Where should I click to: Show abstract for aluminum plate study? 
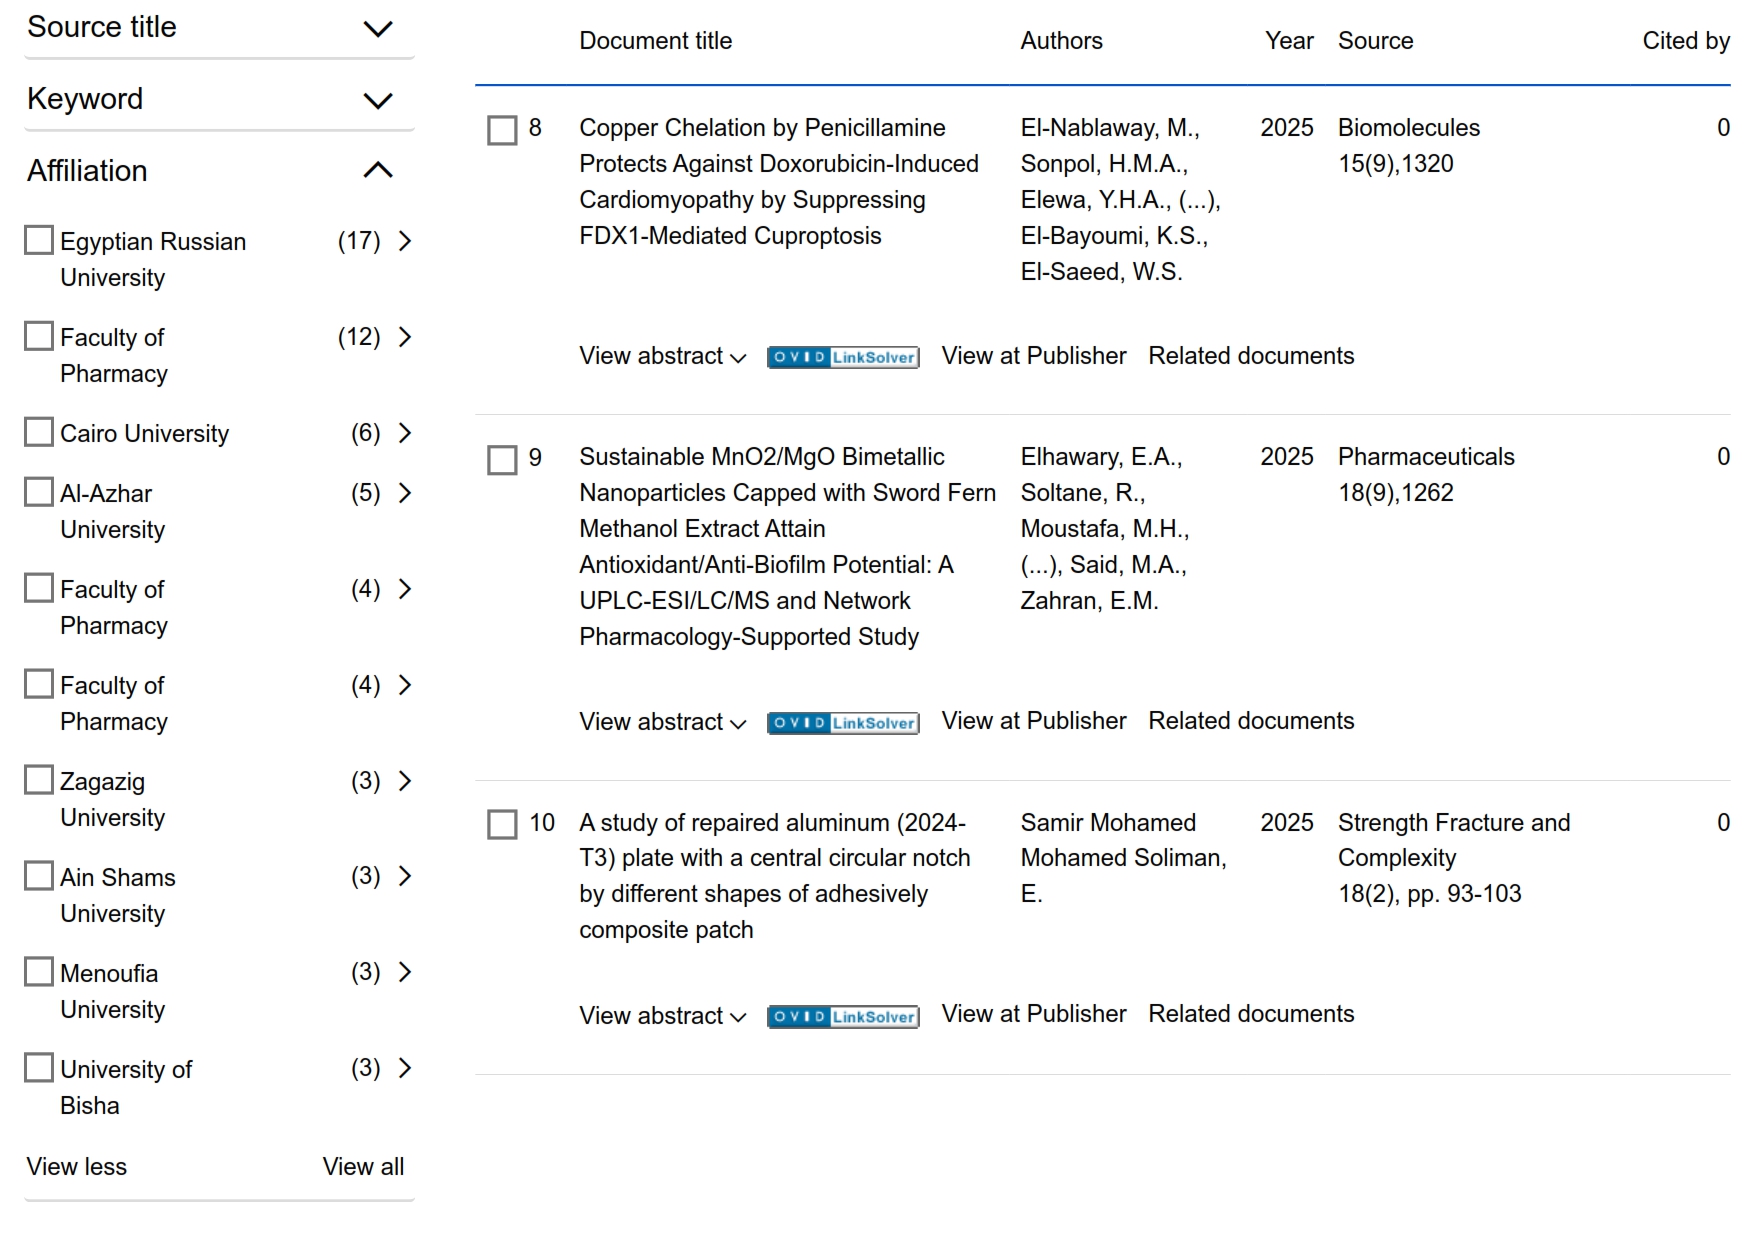pos(662,1016)
